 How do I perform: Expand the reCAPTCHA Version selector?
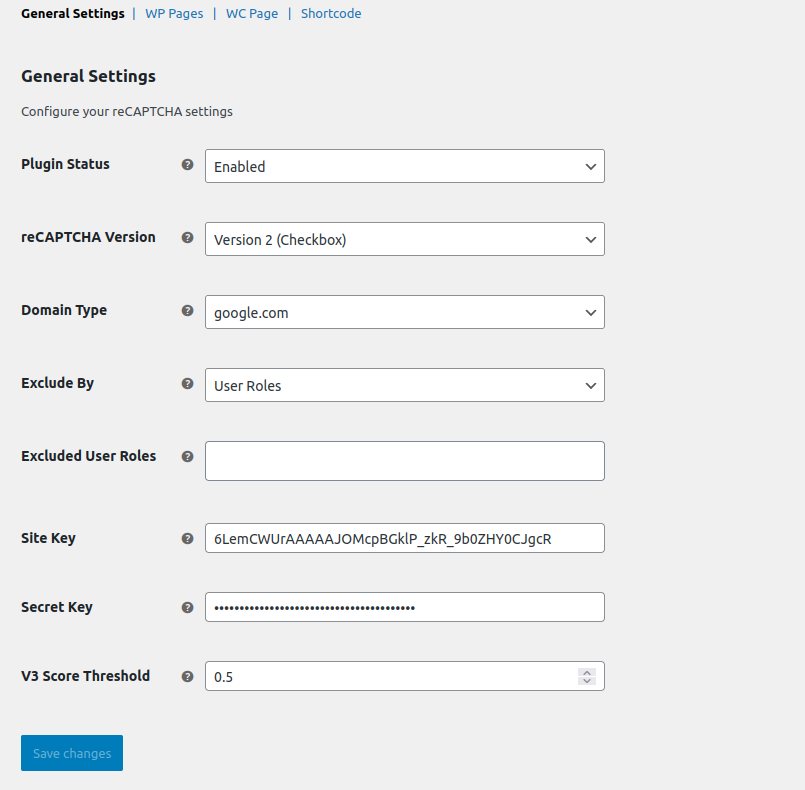(404, 239)
